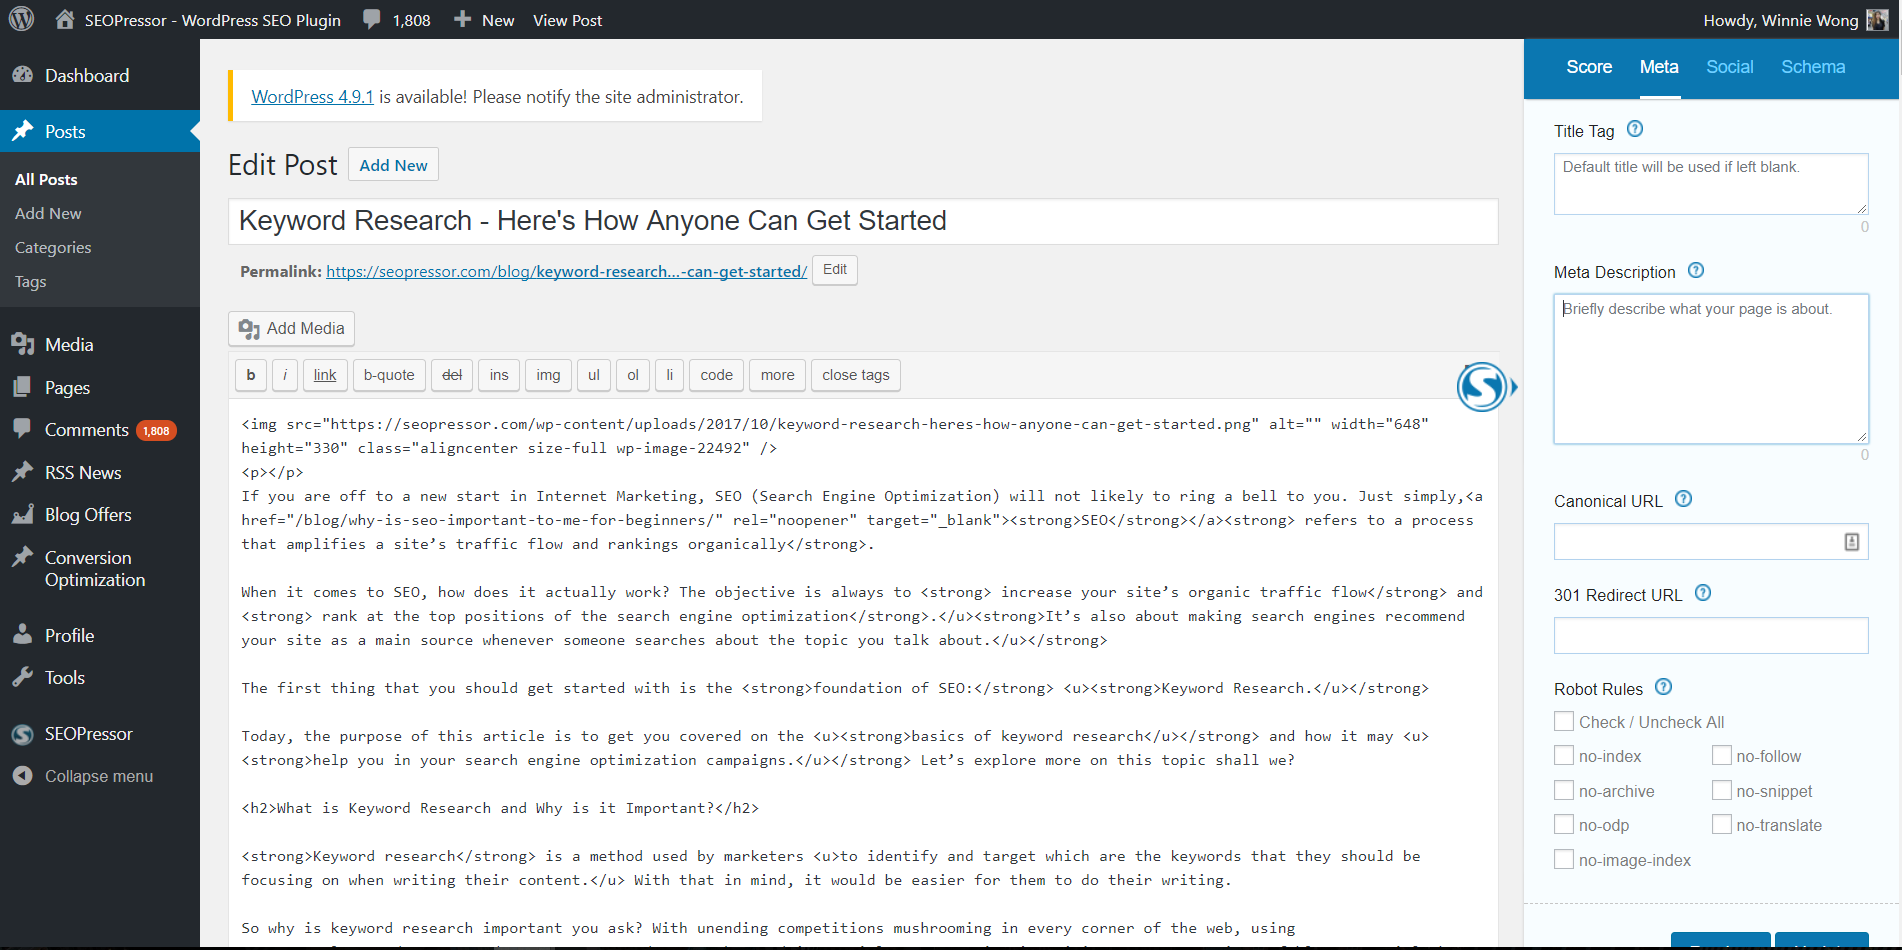
Task: Click Winnie Wong's avatar thumbnail
Action: [1877, 20]
